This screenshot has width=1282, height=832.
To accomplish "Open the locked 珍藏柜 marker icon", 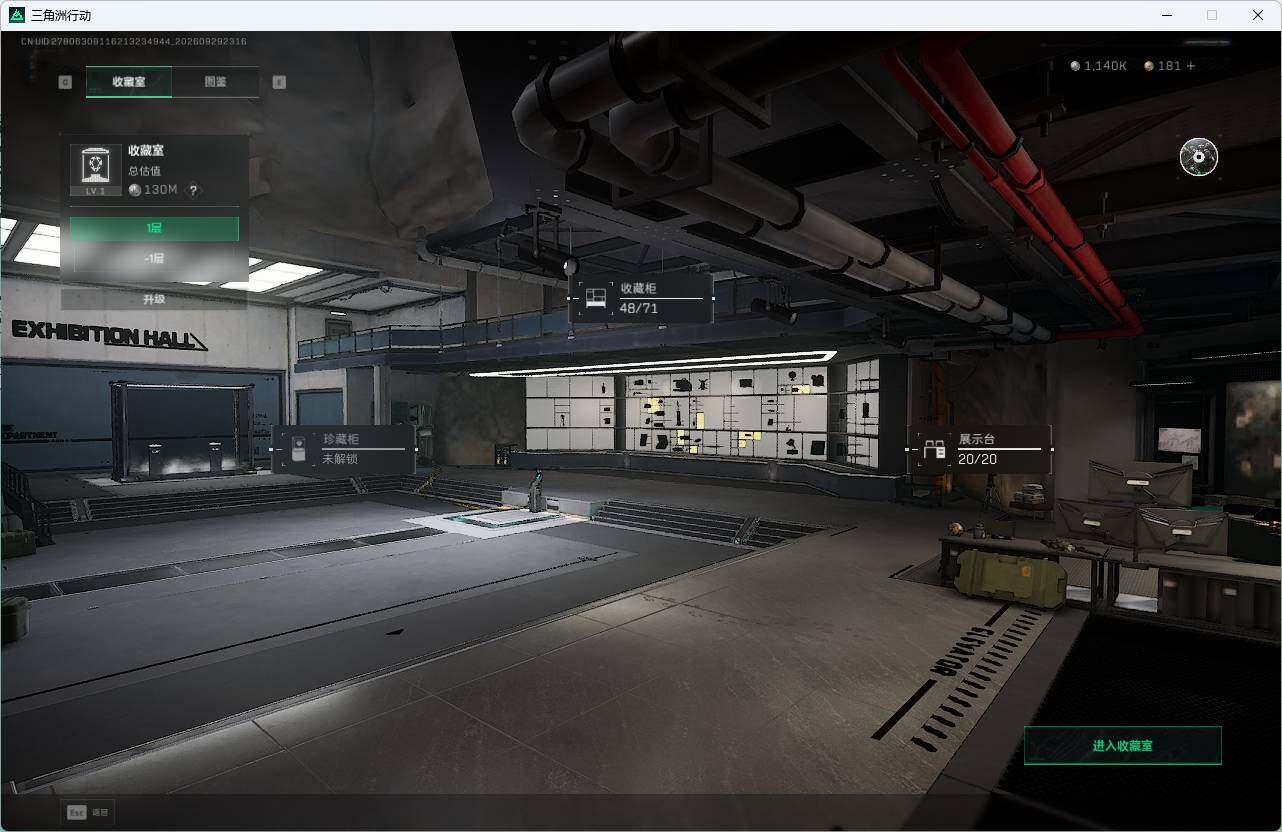I will tap(297, 449).
